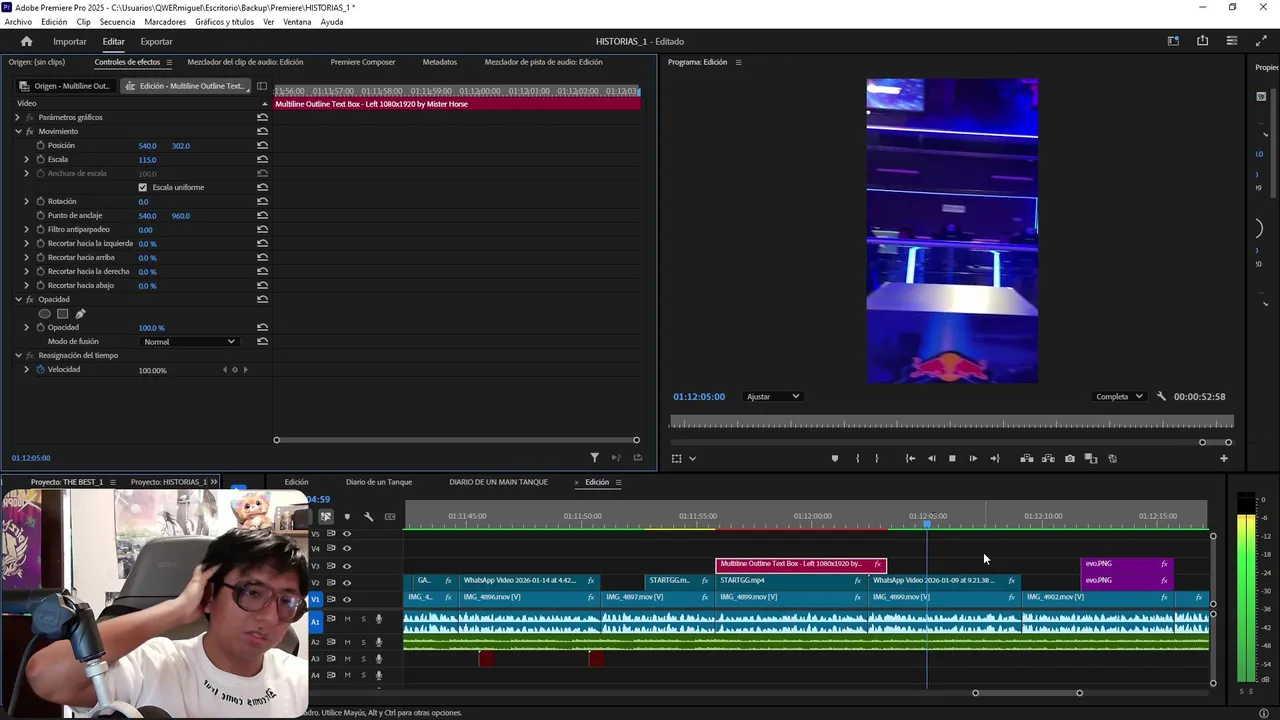This screenshot has width=1280, height=720.
Task: Collapse the Opacidad effect group
Action: pos(18,299)
